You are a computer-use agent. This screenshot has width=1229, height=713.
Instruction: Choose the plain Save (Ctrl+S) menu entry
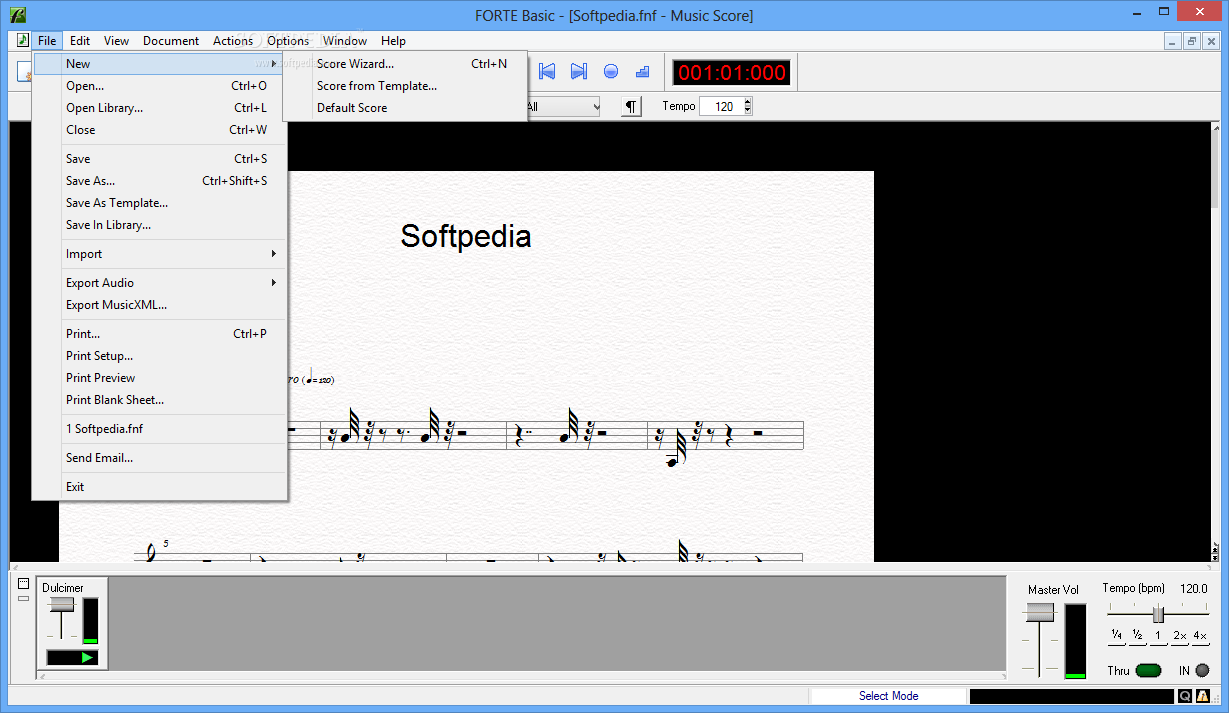pyautogui.click(x=160, y=159)
